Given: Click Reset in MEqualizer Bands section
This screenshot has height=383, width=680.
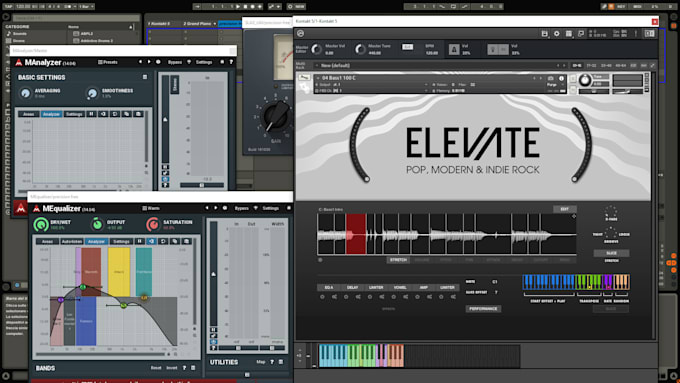Looking at the screenshot, I should point(156,368).
